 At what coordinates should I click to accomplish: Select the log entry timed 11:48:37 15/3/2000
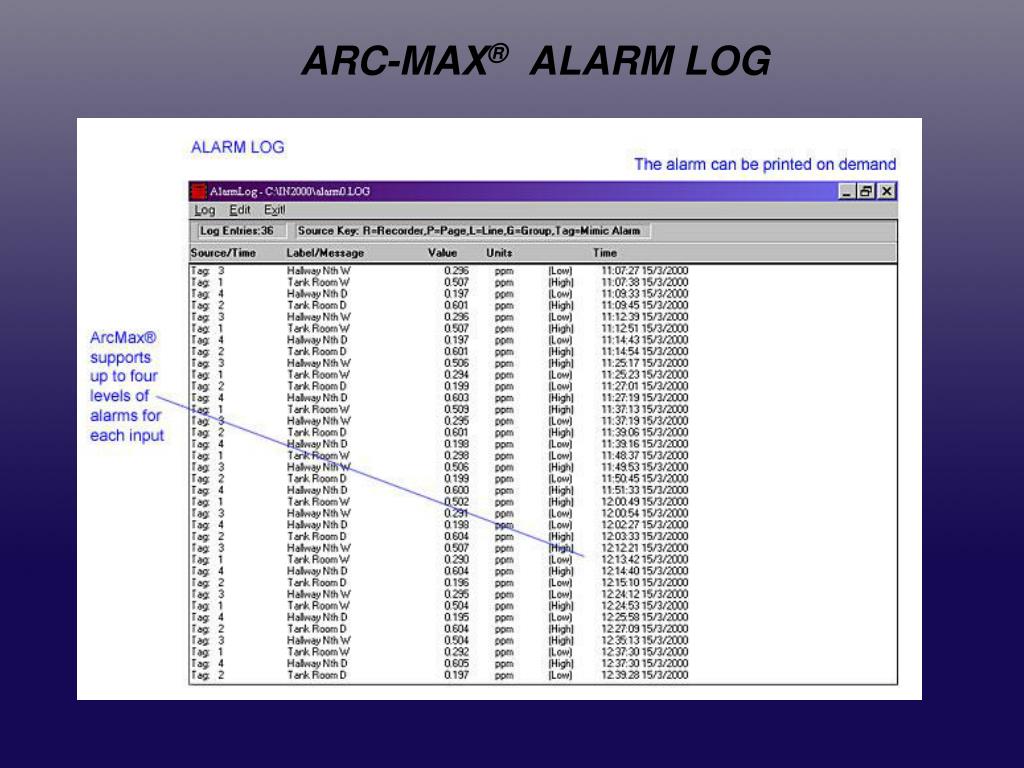[439, 455]
